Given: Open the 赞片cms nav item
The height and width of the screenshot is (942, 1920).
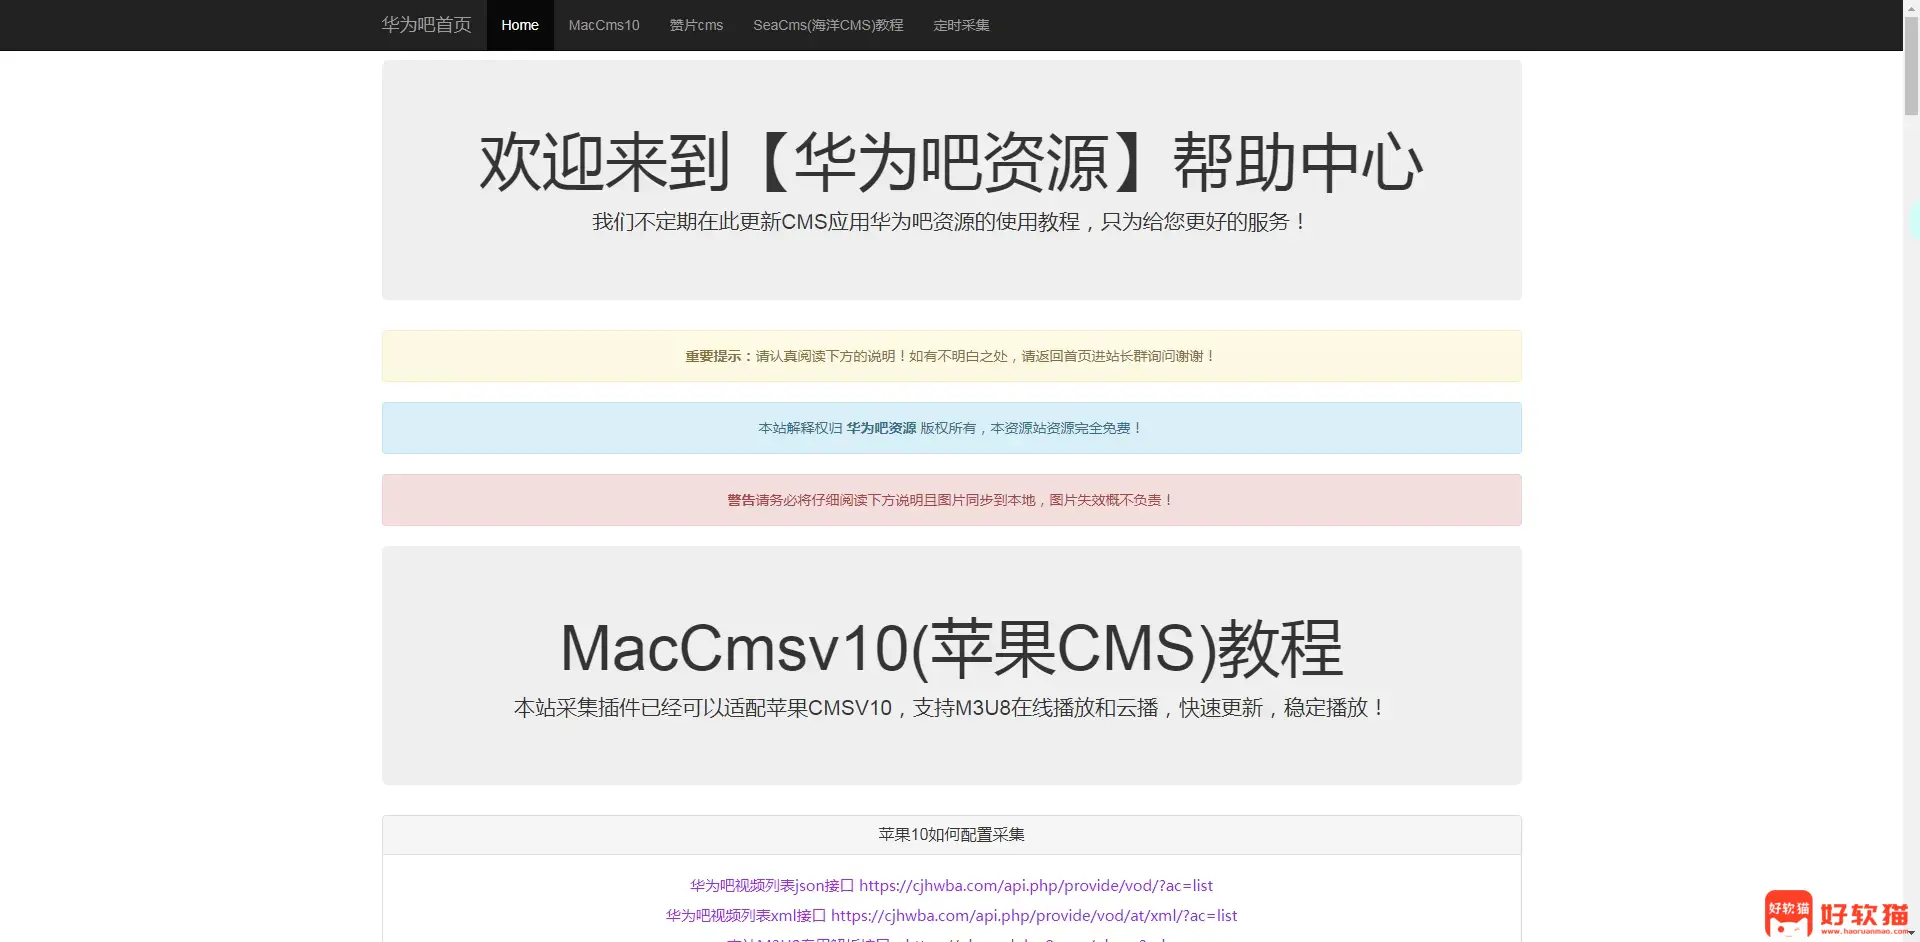Looking at the screenshot, I should (696, 25).
